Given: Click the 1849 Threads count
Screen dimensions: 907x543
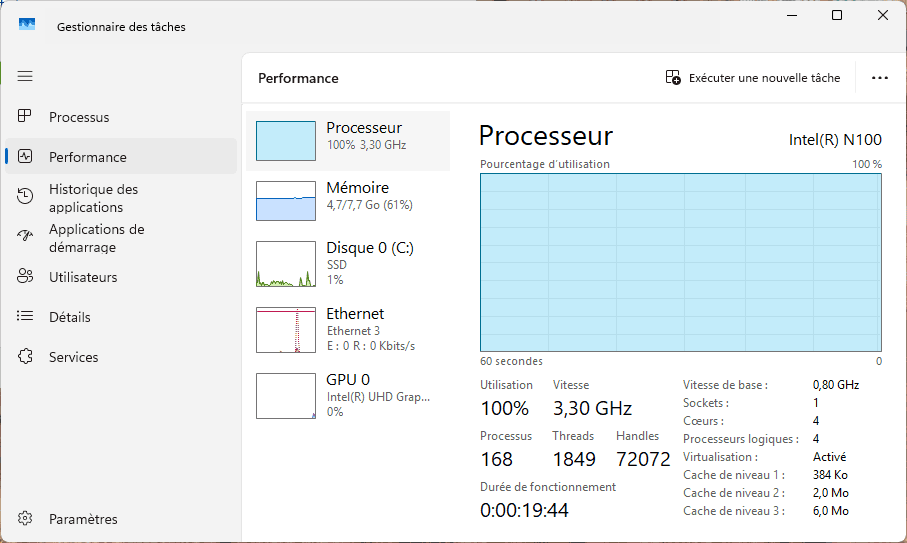Looking at the screenshot, I should [573, 459].
